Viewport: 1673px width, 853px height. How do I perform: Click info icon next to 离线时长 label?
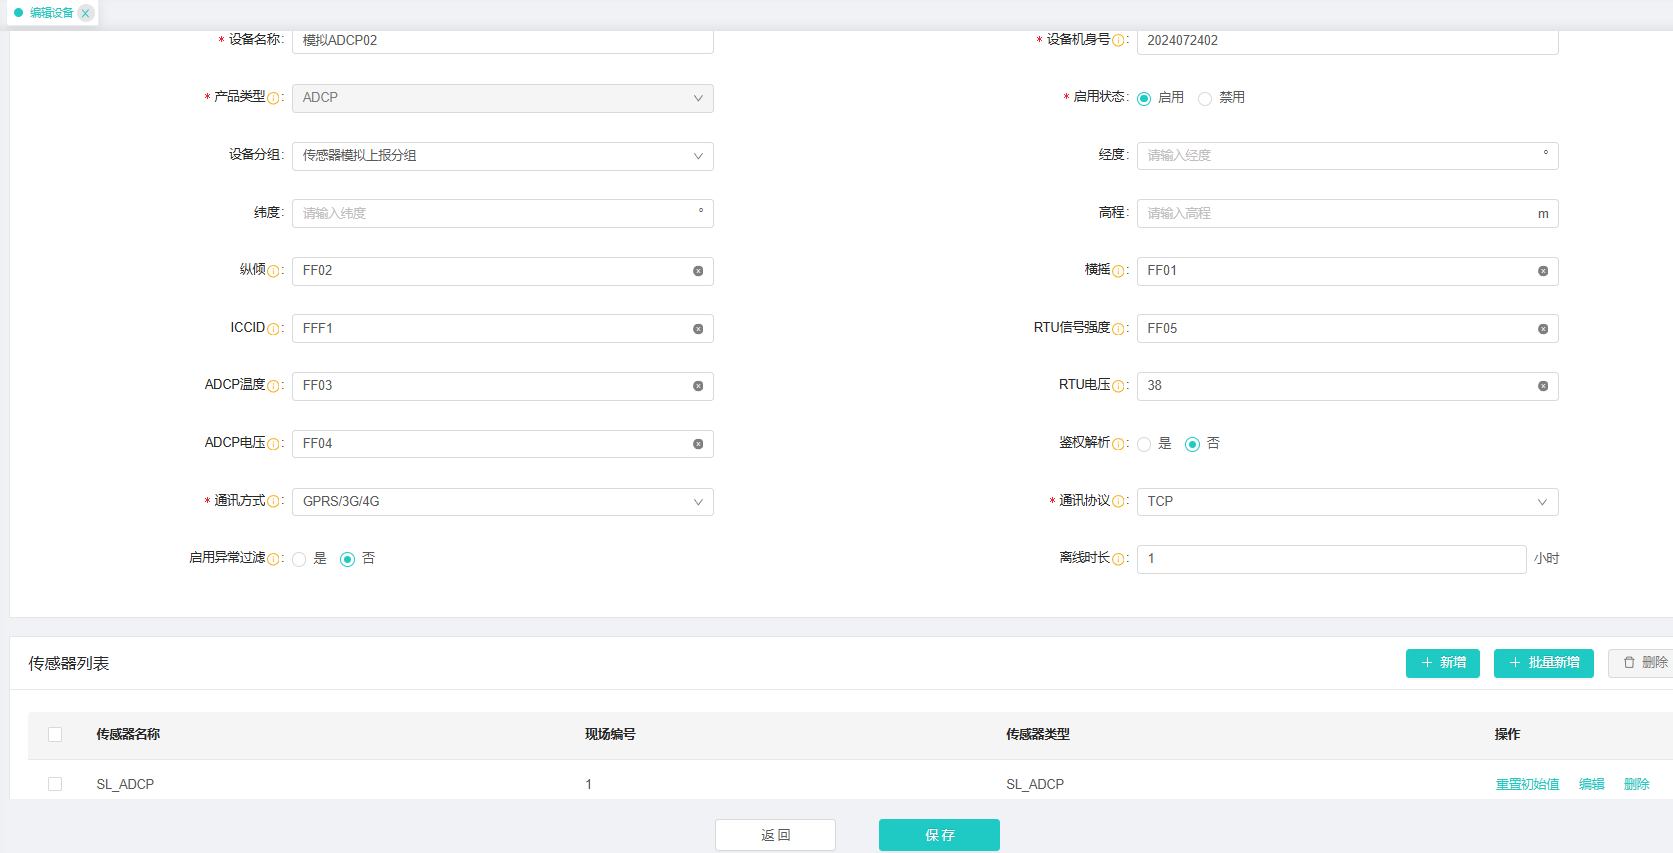click(1118, 559)
